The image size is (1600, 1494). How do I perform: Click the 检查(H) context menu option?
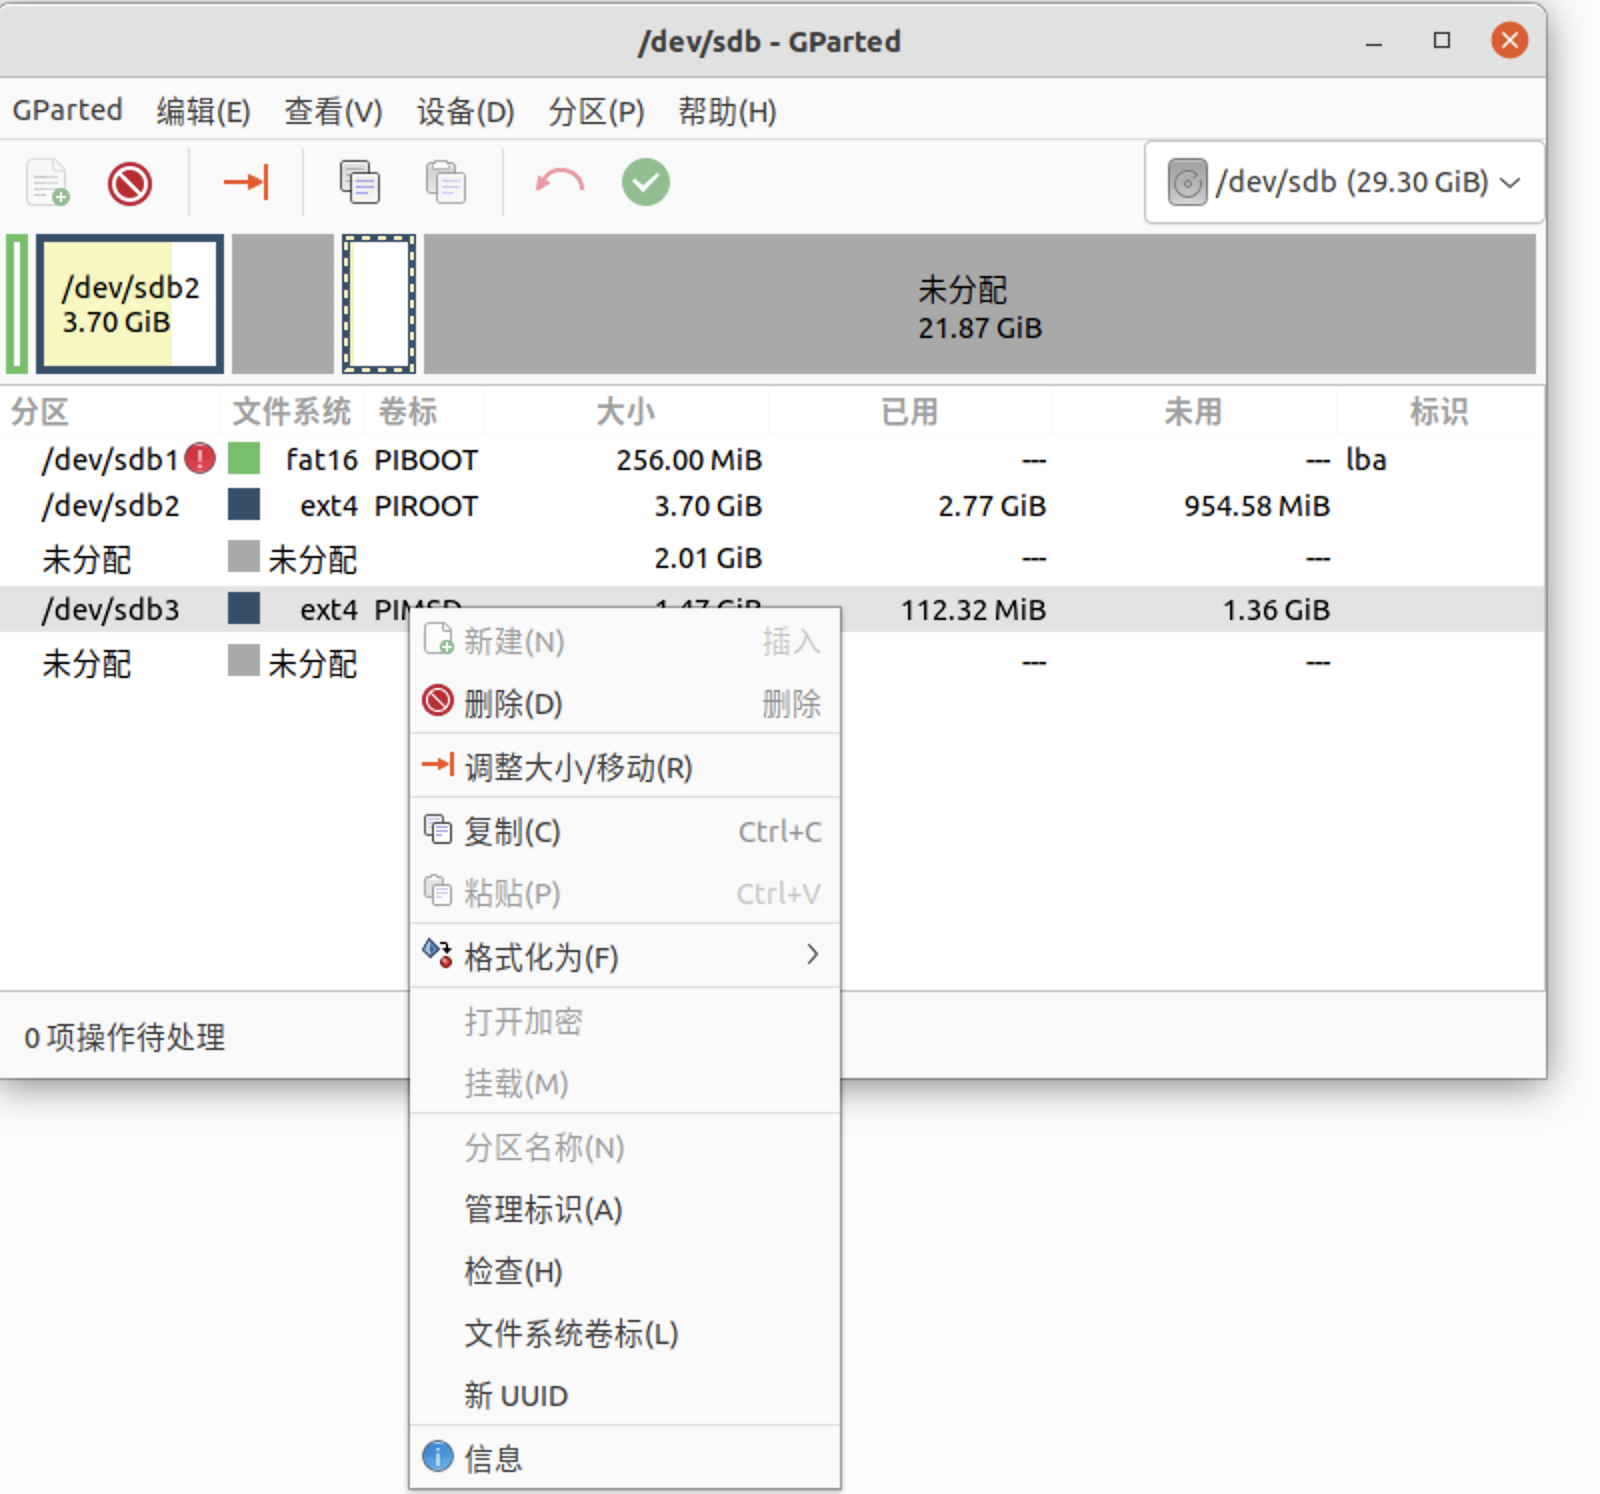(513, 1272)
